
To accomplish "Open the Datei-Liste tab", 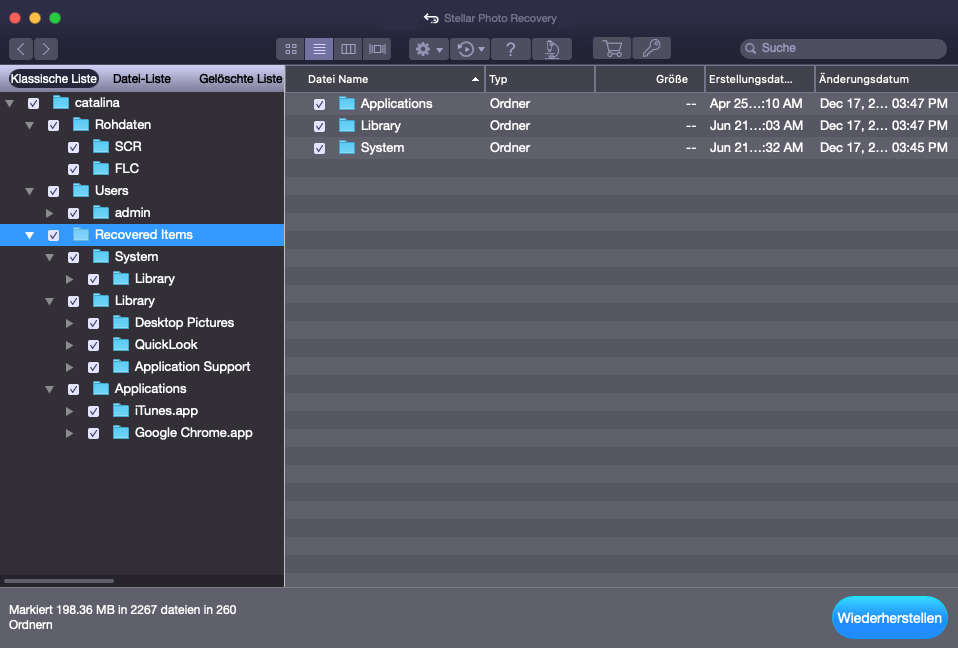I will 142,79.
